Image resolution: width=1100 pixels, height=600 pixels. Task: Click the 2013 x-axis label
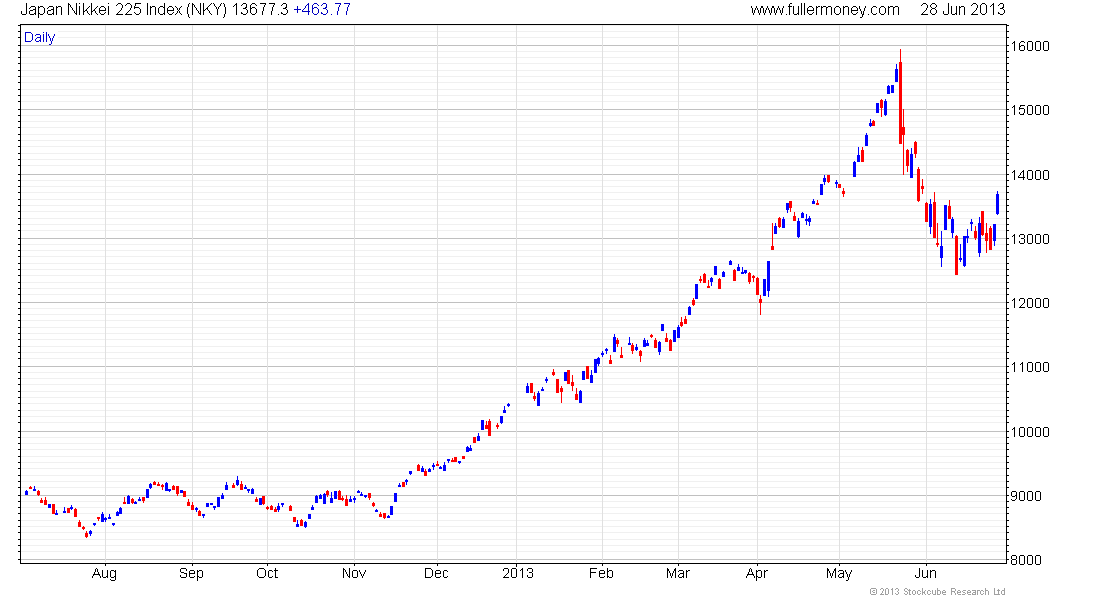[x=518, y=573]
